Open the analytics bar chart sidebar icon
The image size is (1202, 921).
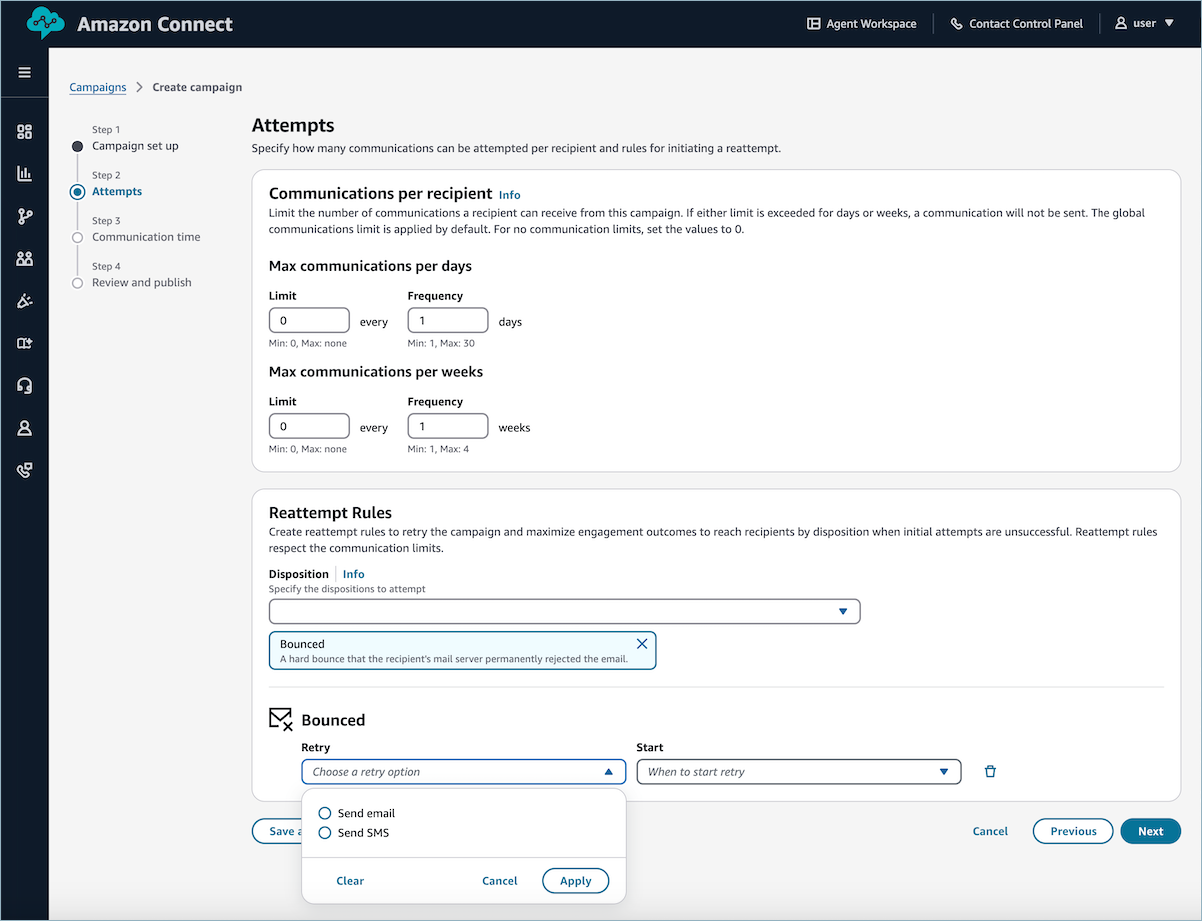coord(25,174)
